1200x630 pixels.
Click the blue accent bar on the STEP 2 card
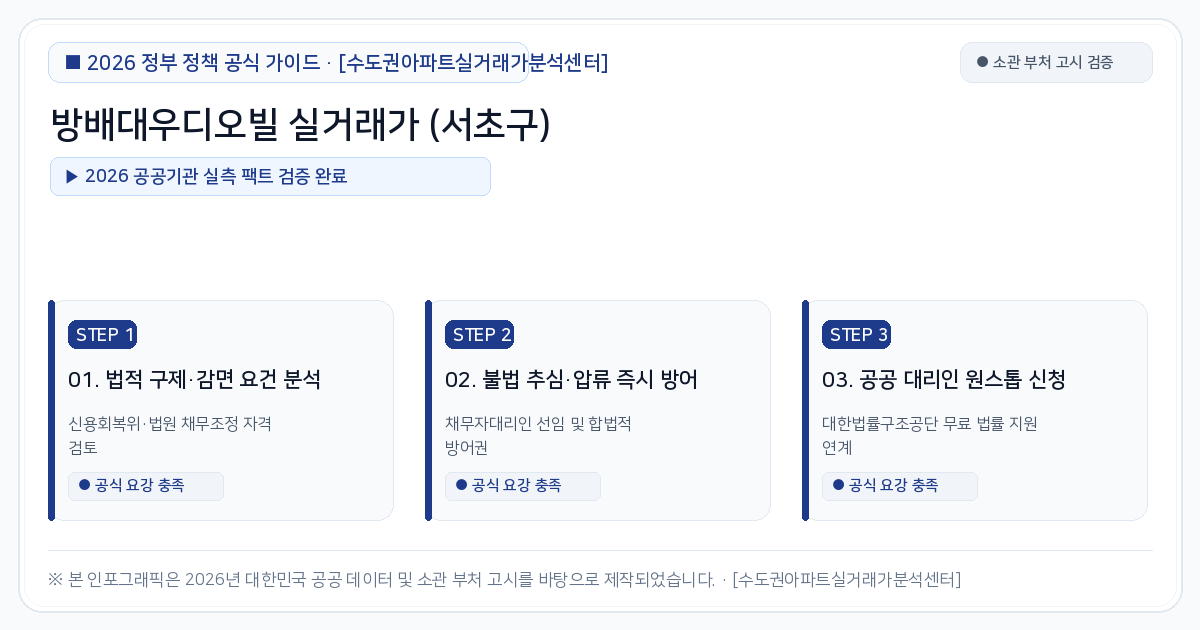[428, 410]
